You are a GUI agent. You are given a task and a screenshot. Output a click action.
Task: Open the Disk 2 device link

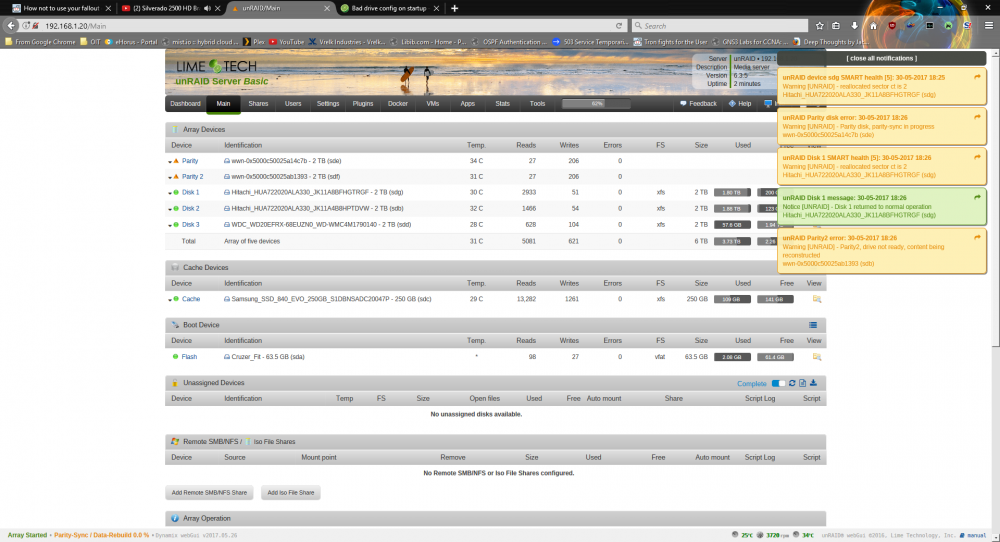(191, 208)
